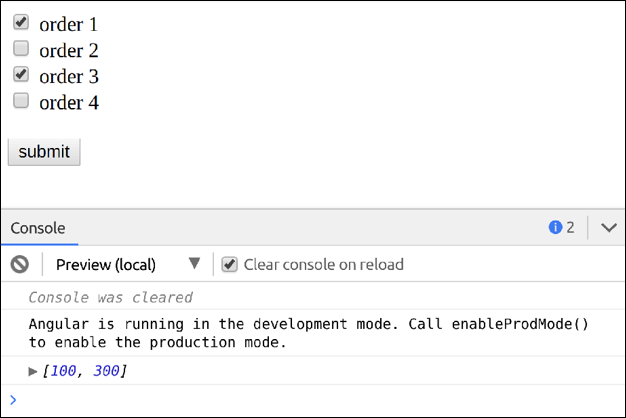The image size is (626, 418).
Task: Disable Clear console on reload checkbox
Action: tap(230, 264)
